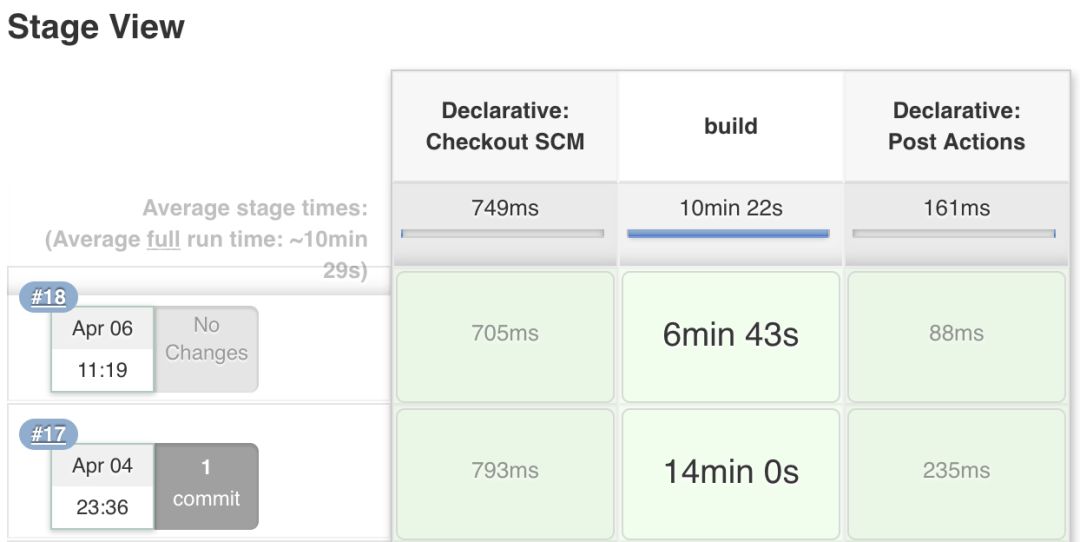Click the 1 commit box for build #17
1080x542 pixels.
(206, 486)
